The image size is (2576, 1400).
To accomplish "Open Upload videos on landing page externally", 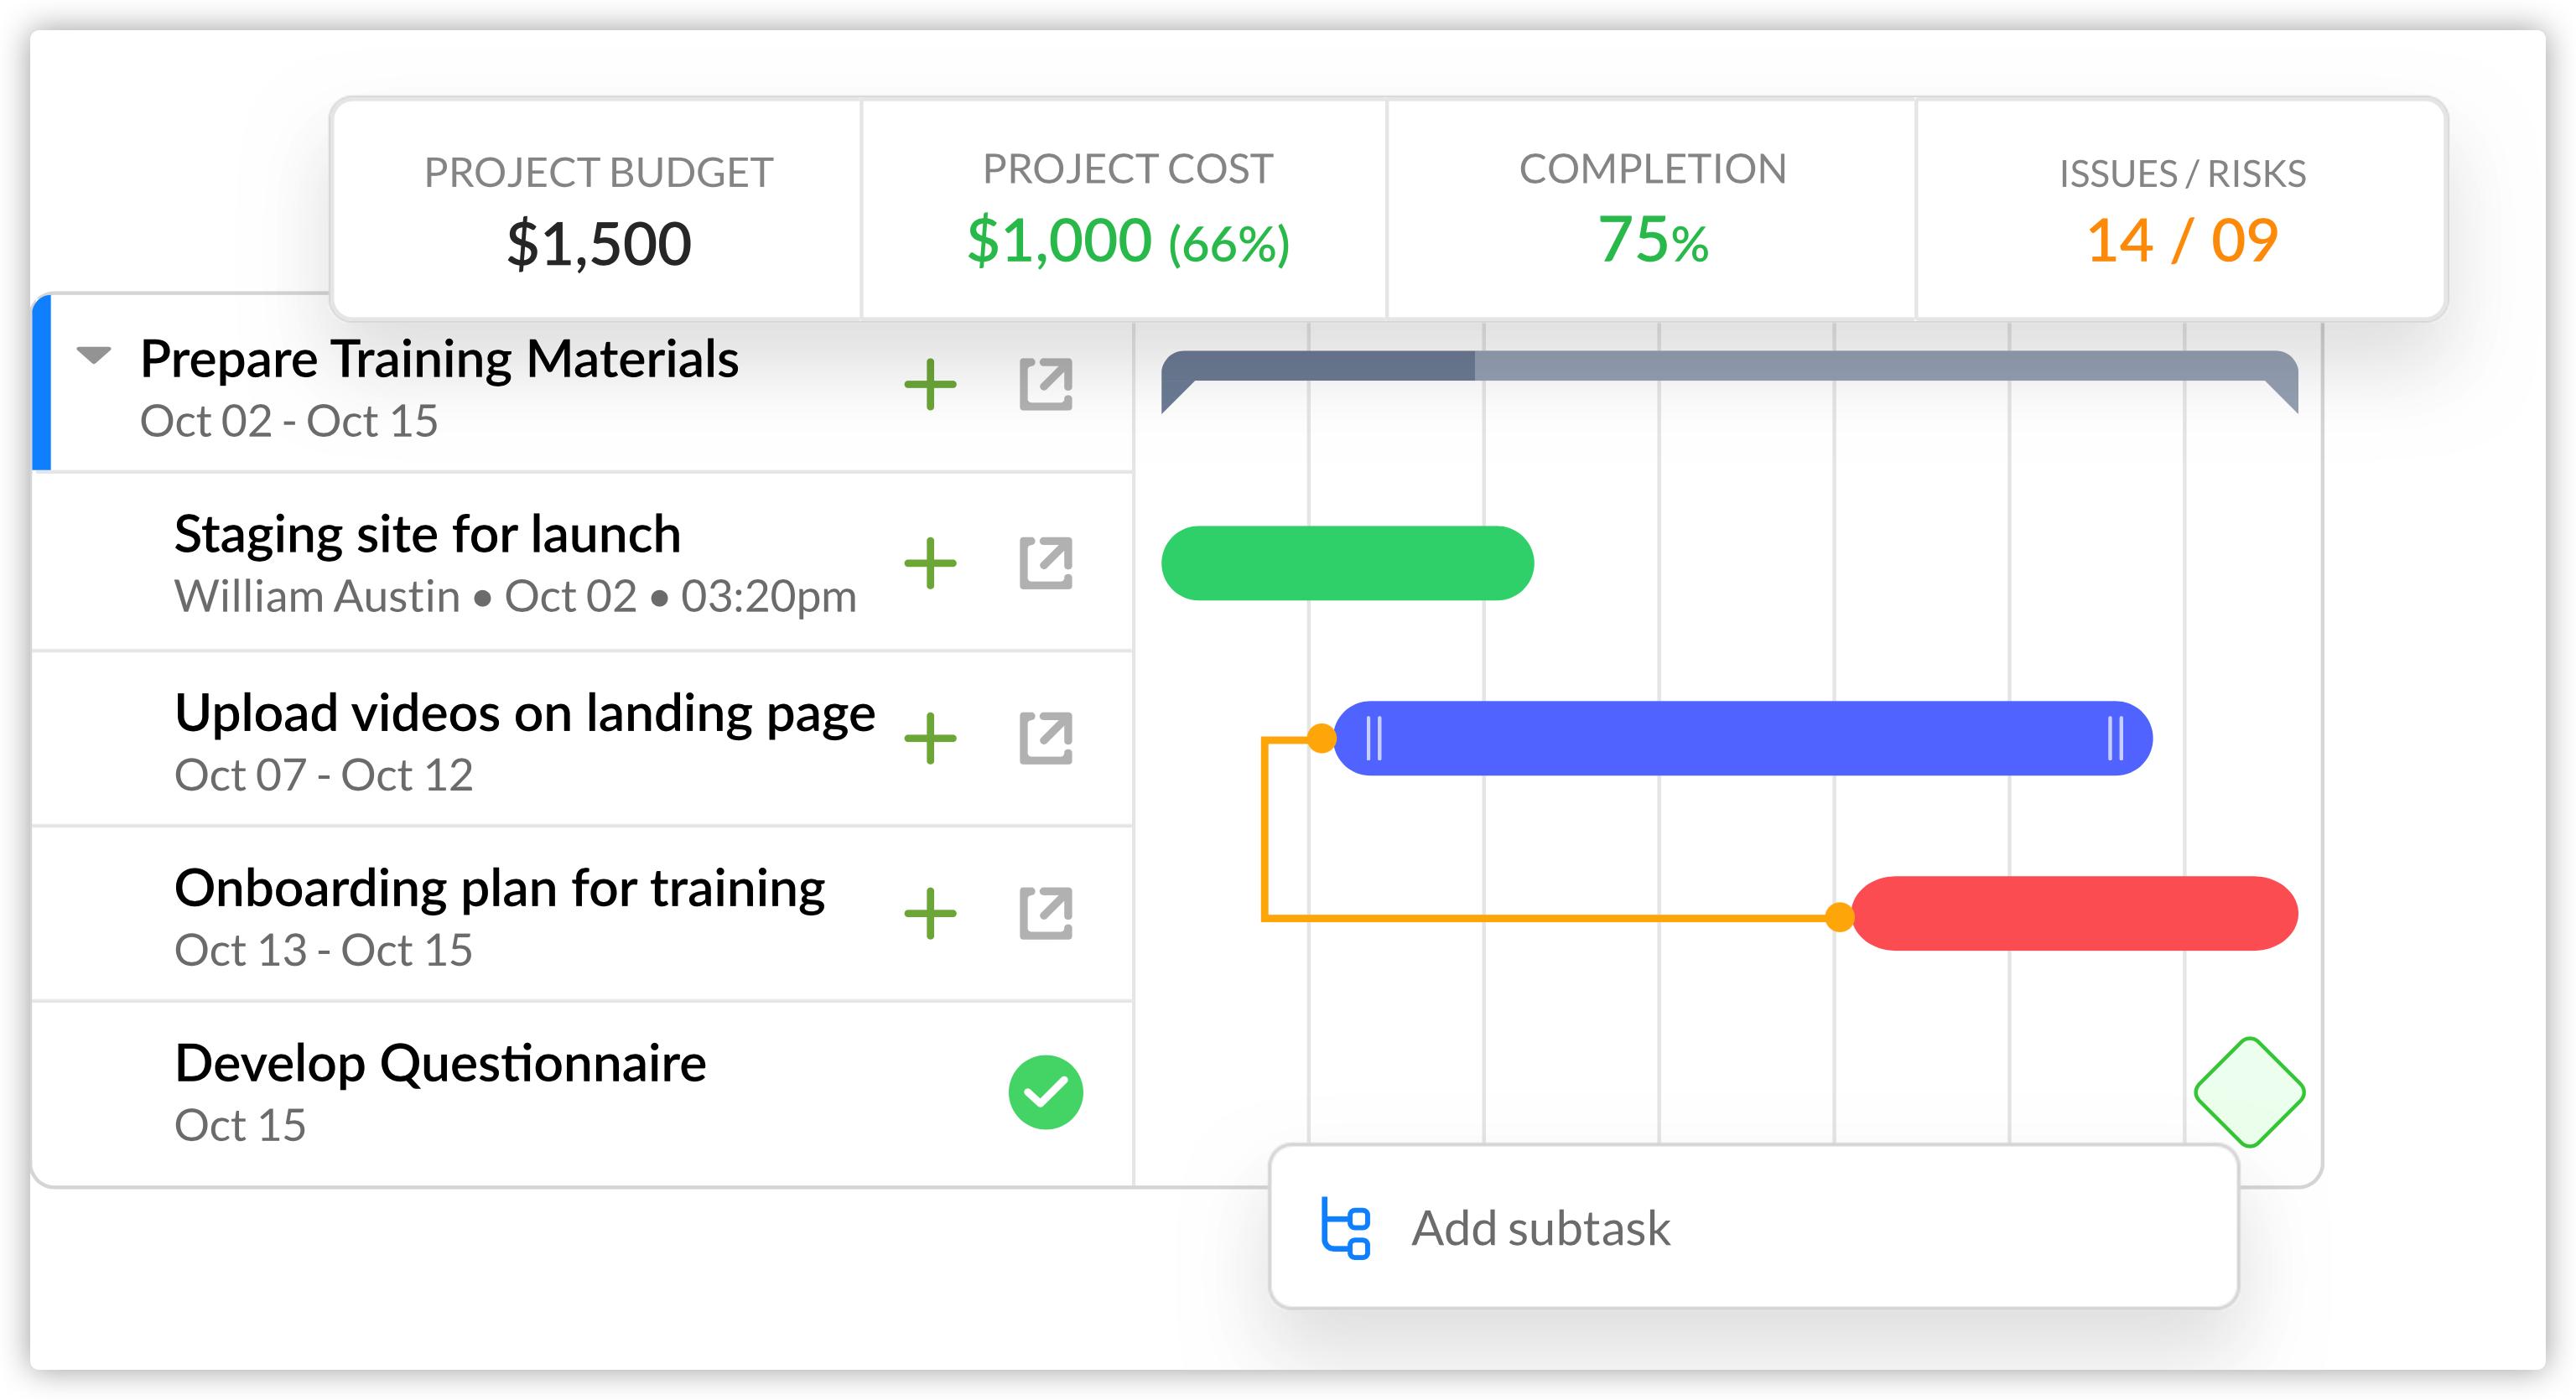I will click(x=1045, y=738).
